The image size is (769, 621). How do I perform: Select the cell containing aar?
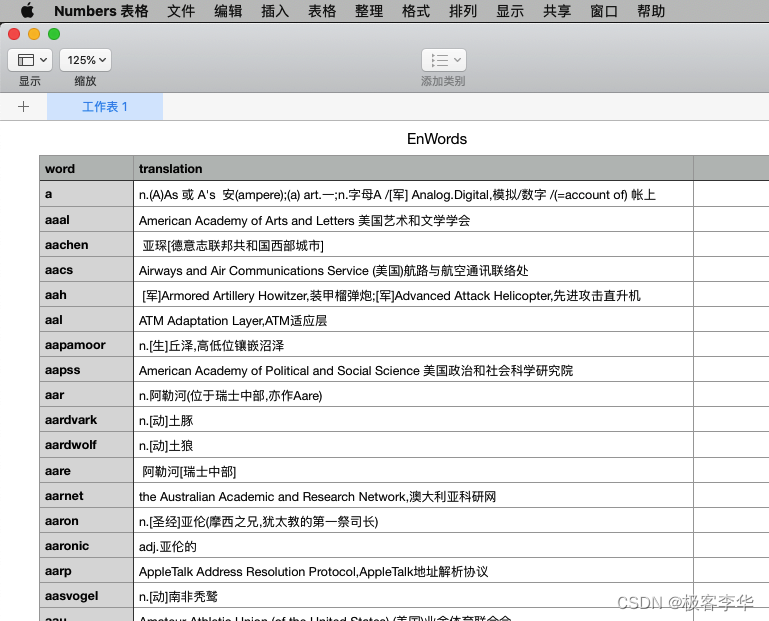[86, 394]
